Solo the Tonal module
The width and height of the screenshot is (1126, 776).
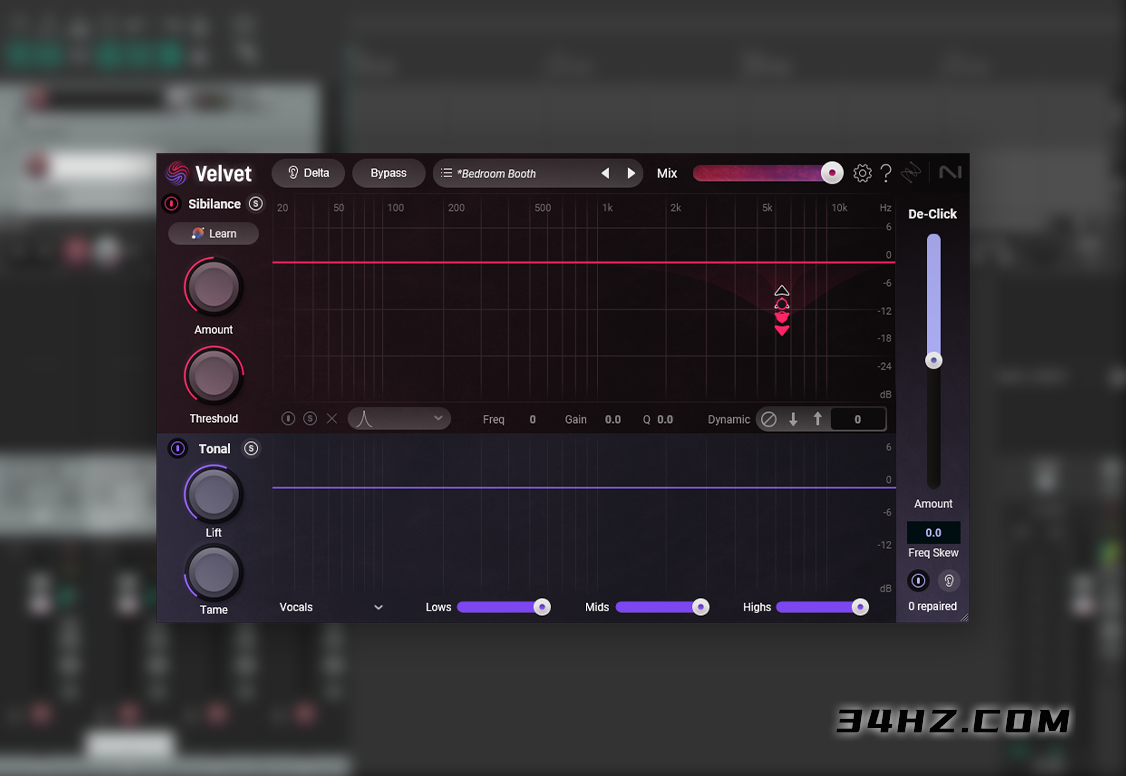(251, 449)
